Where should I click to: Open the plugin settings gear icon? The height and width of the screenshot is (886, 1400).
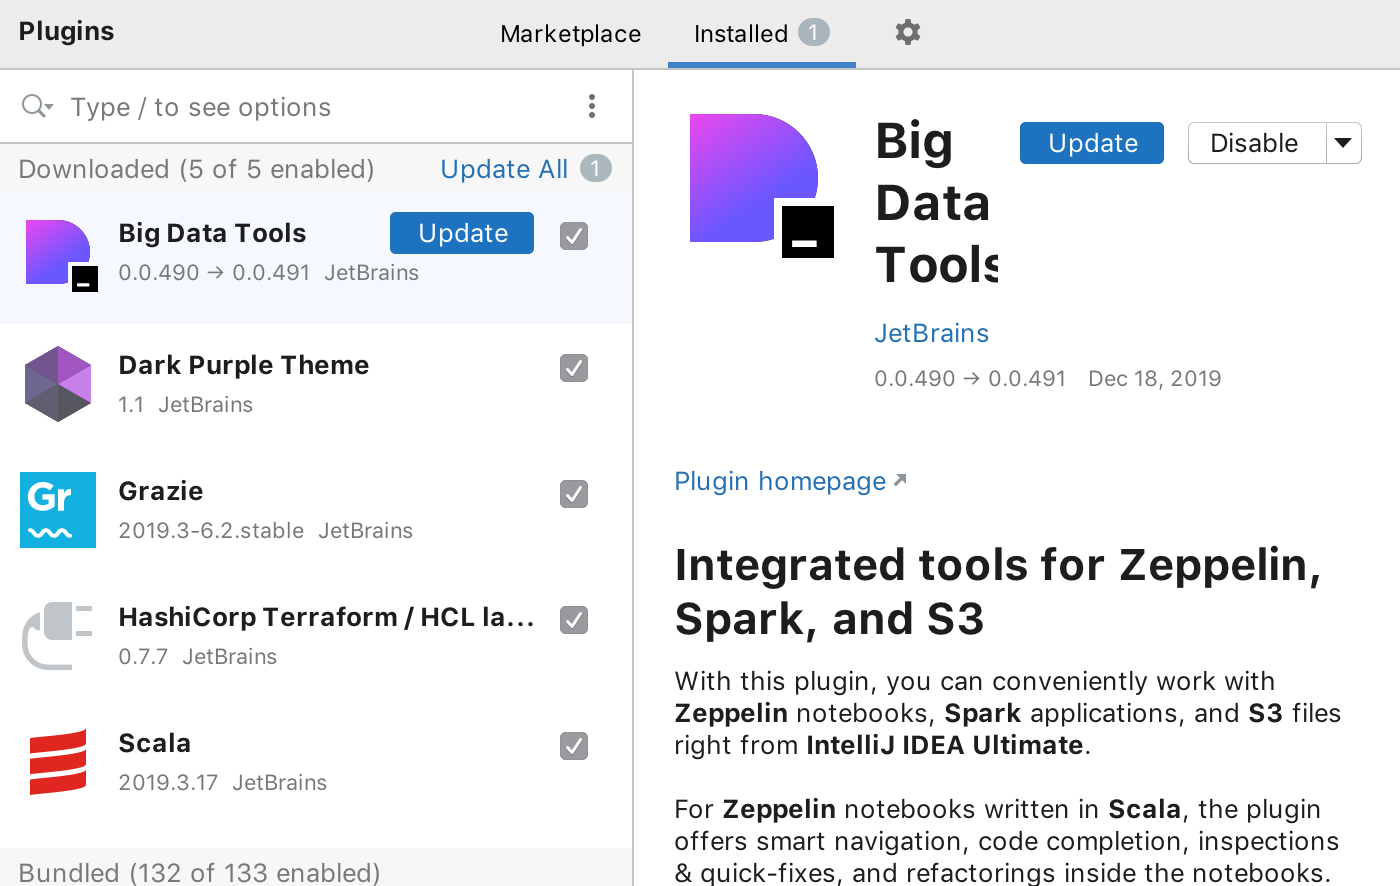click(x=908, y=32)
